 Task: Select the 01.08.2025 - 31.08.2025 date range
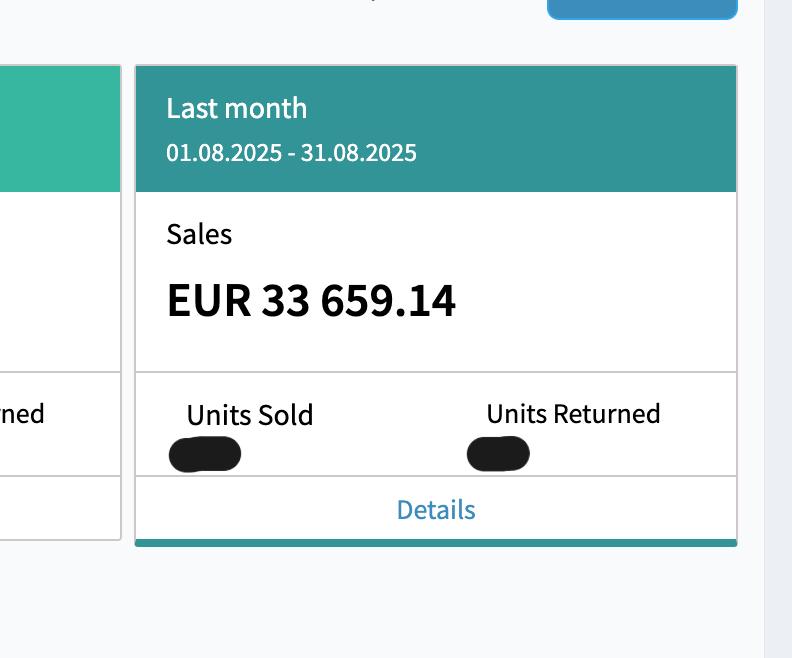point(291,153)
